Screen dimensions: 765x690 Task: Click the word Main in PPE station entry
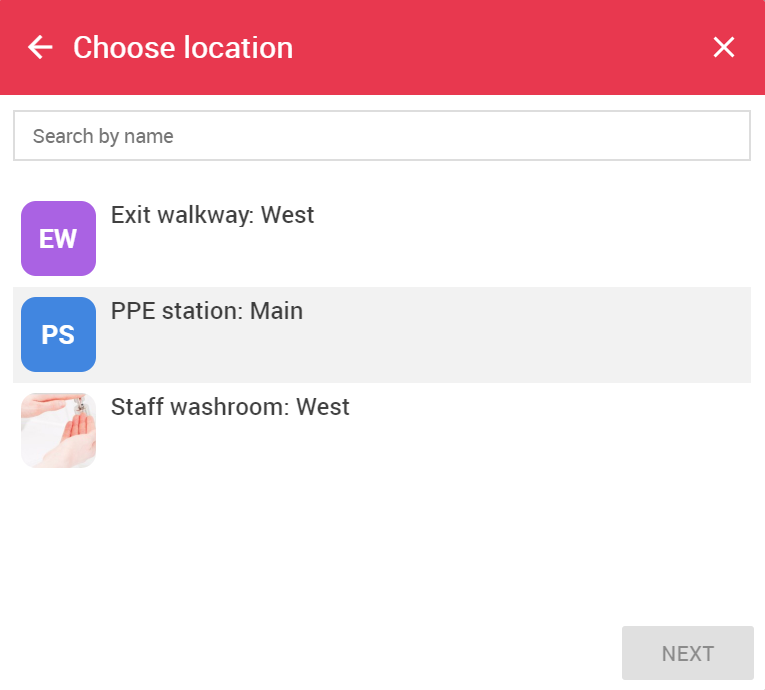coord(277,311)
